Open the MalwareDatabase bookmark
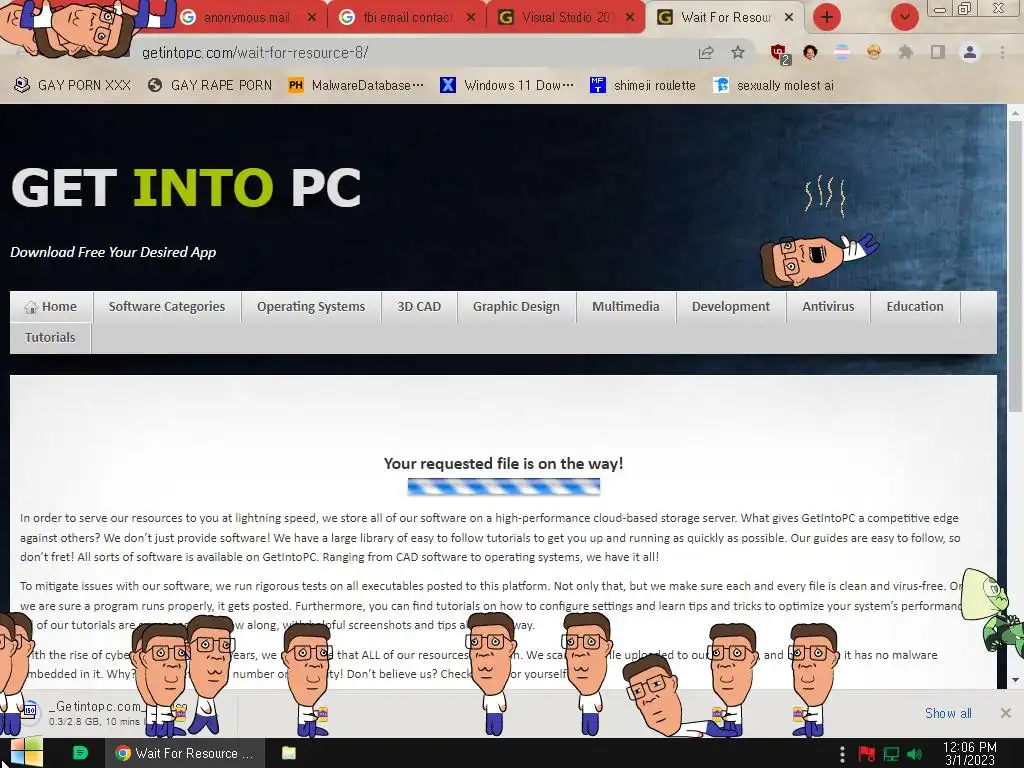The image size is (1024, 768). pyautogui.click(x=357, y=86)
